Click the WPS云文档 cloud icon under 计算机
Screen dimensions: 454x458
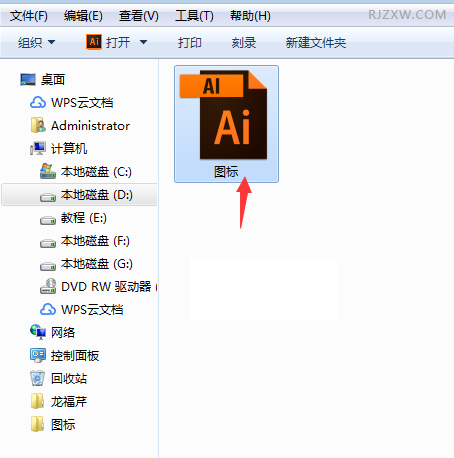tap(48, 310)
